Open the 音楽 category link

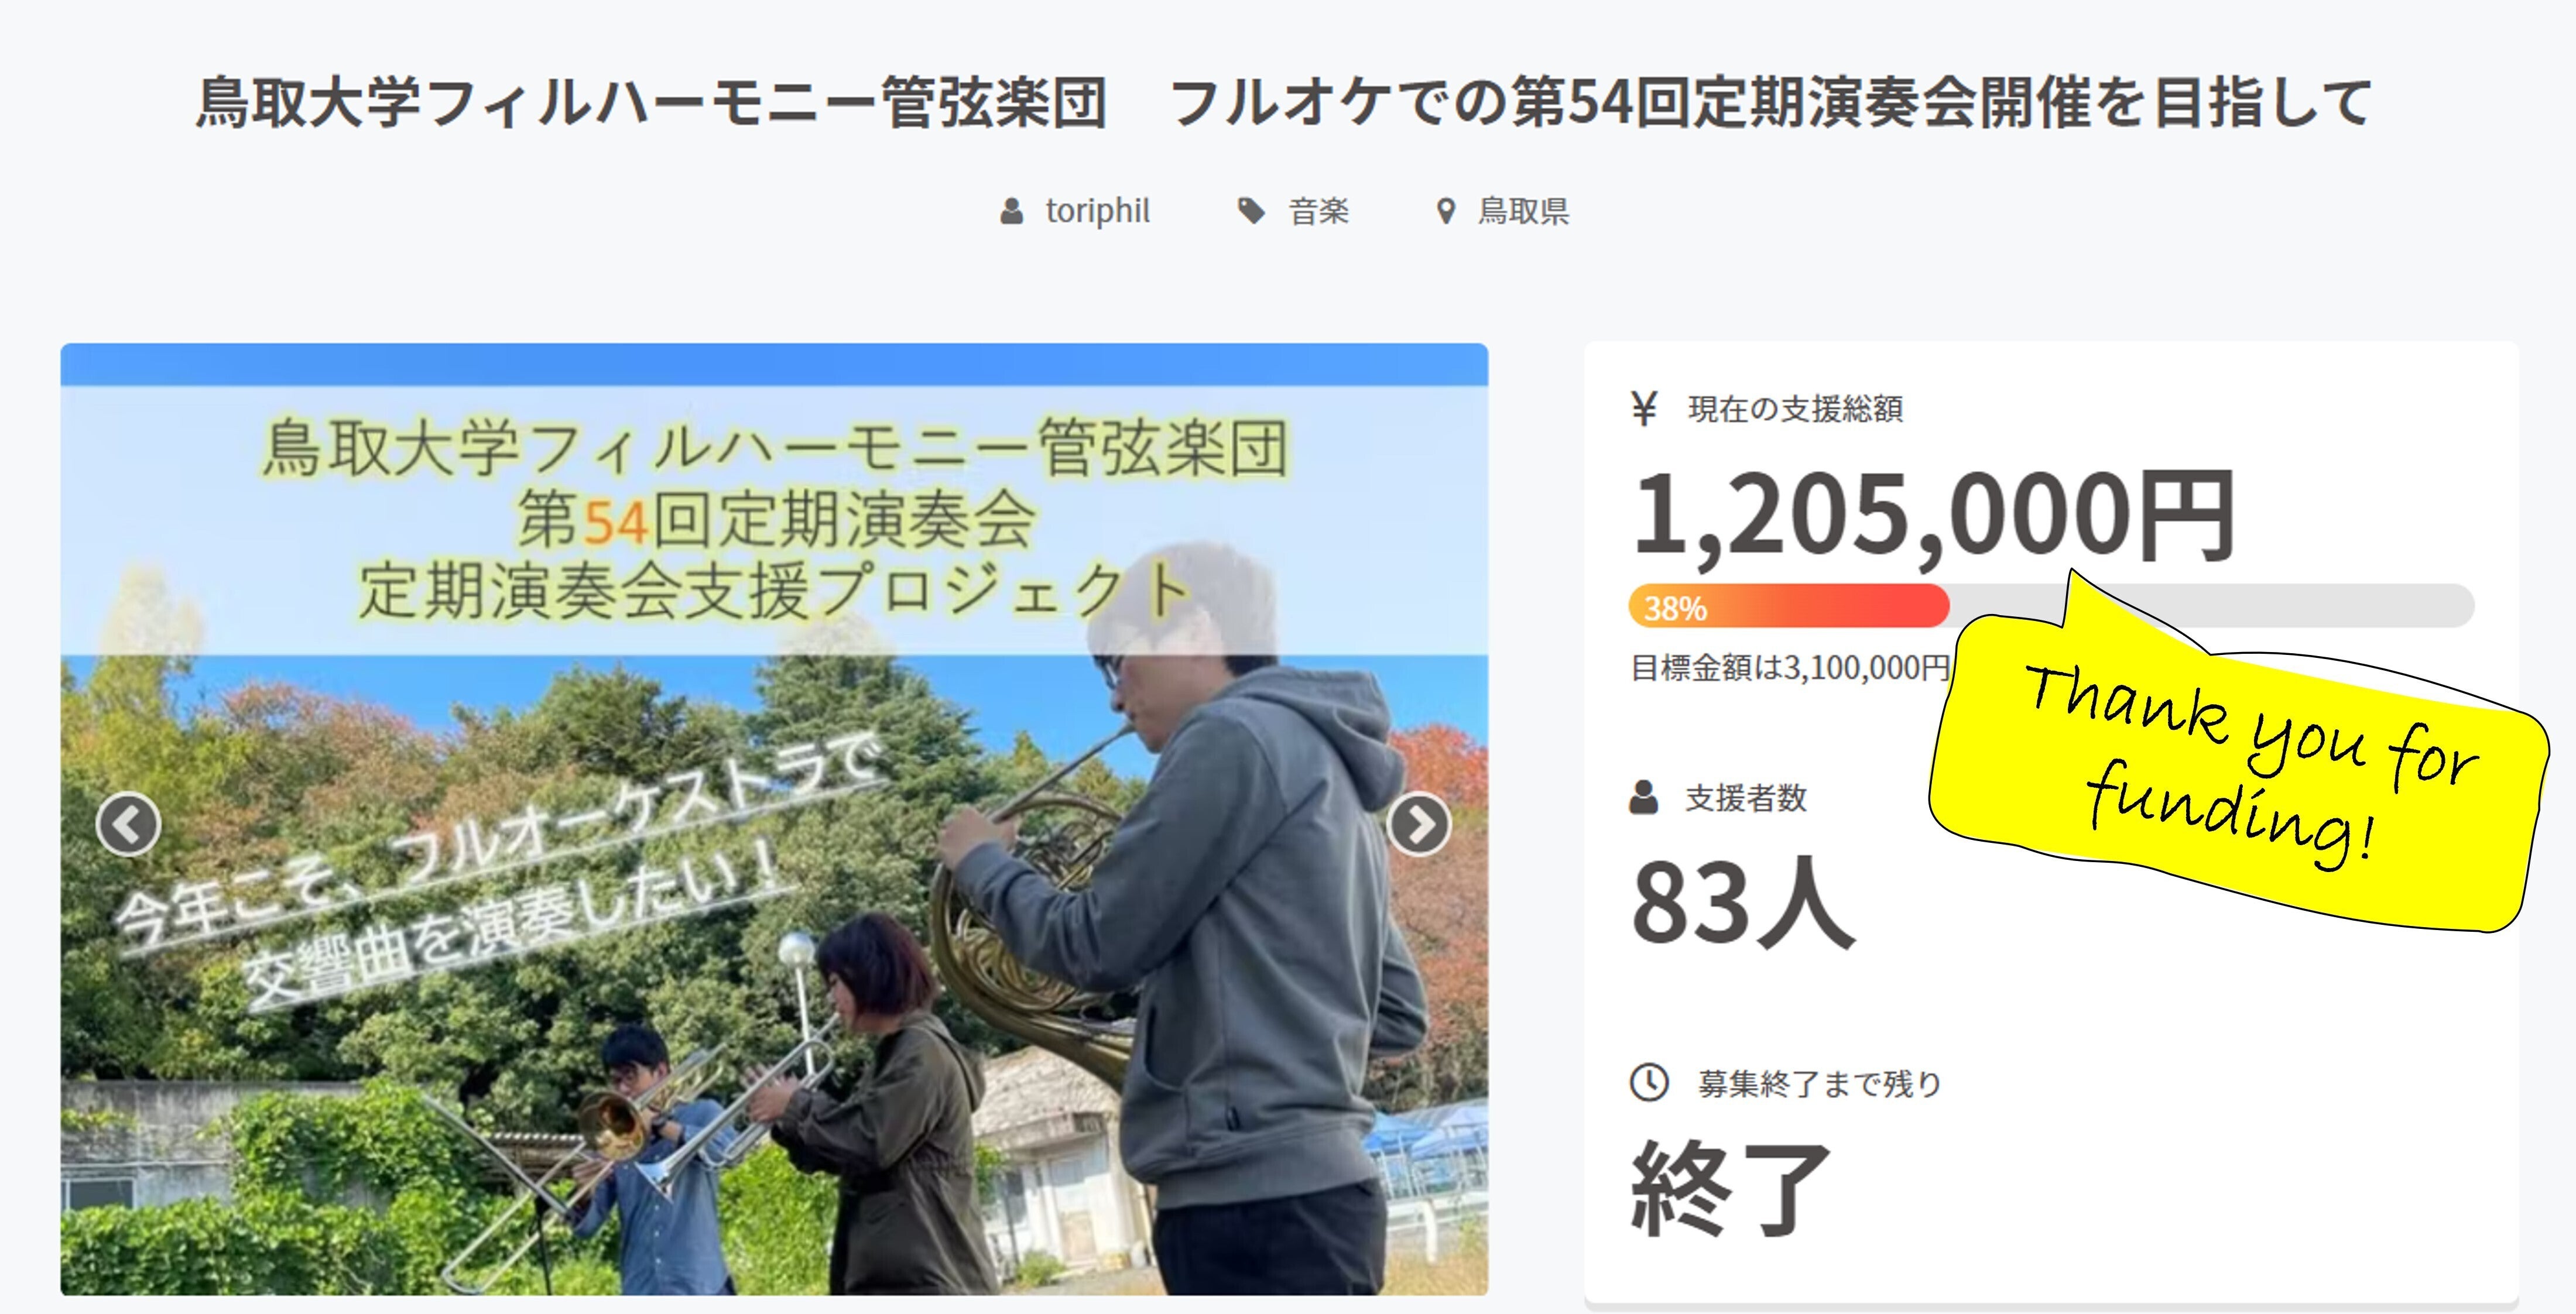[1319, 211]
